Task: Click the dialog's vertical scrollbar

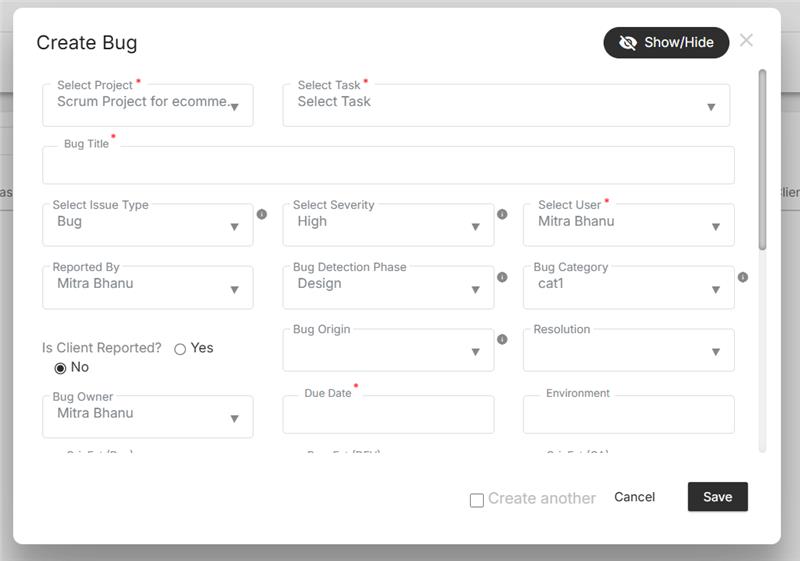Action: pyautogui.click(x=763, y=160)
